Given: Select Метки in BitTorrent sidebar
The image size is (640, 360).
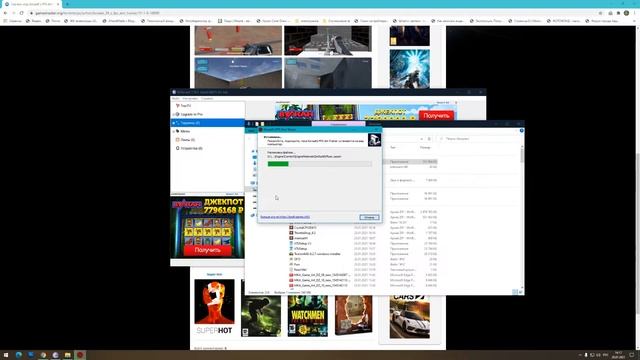Looking at the screenshot, I should tap(185, 131).
